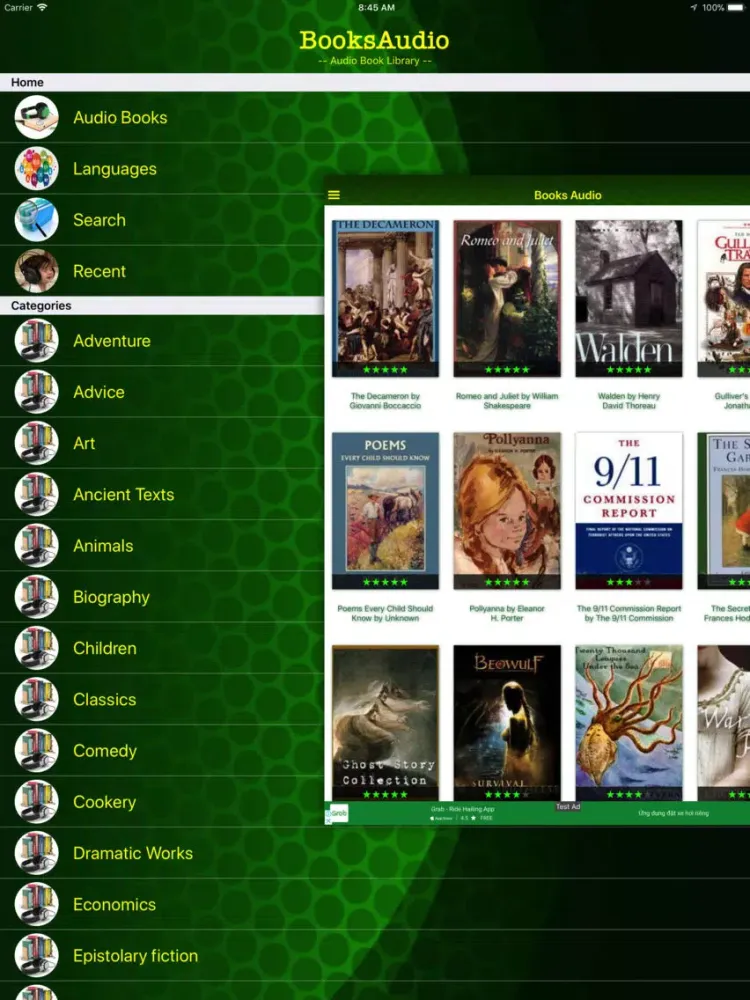Tap the Comedy category books icon

tap(37, 750)
